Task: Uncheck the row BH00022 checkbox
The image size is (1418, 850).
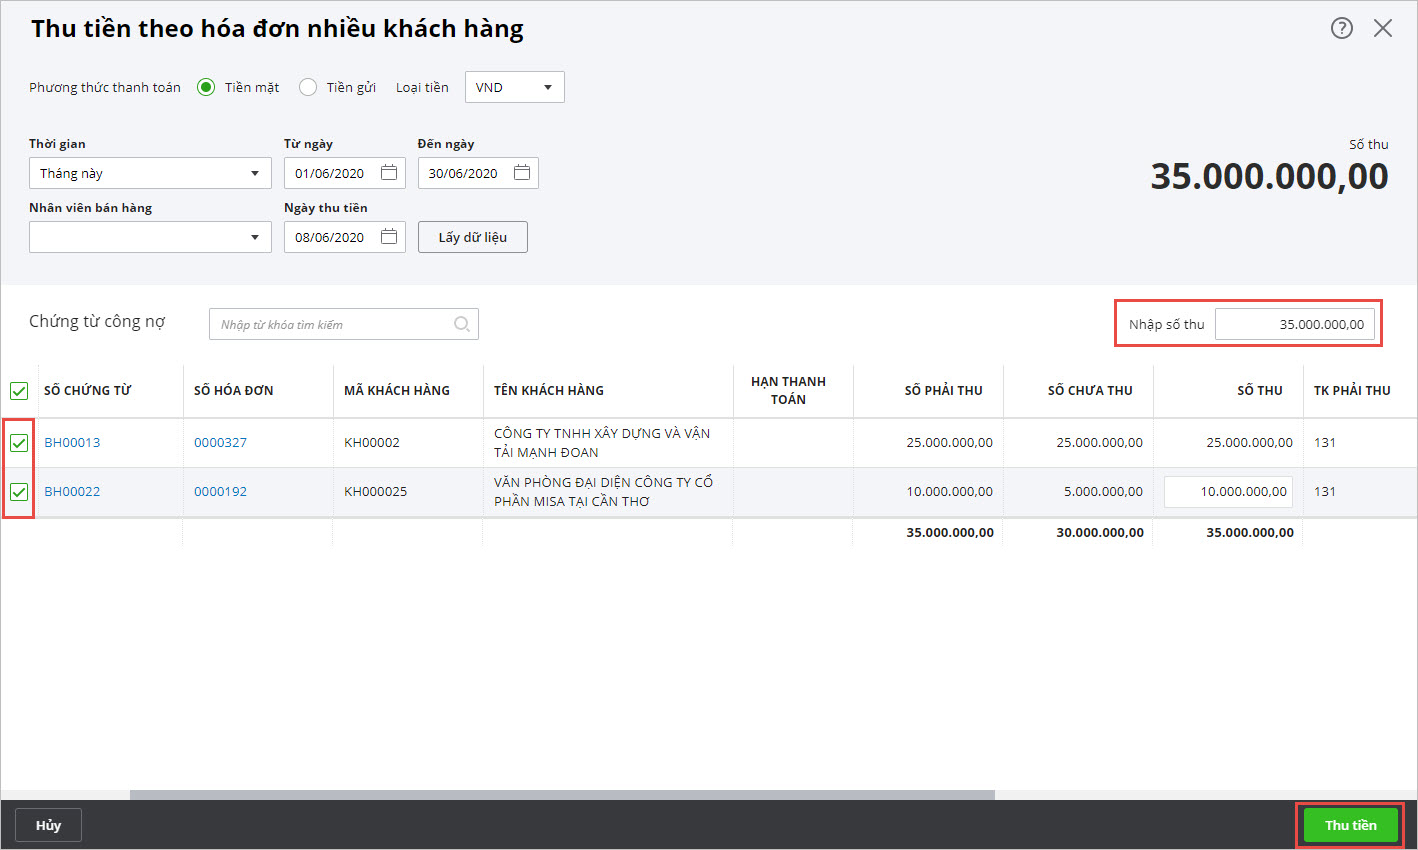Action: (x=19, y=491)
